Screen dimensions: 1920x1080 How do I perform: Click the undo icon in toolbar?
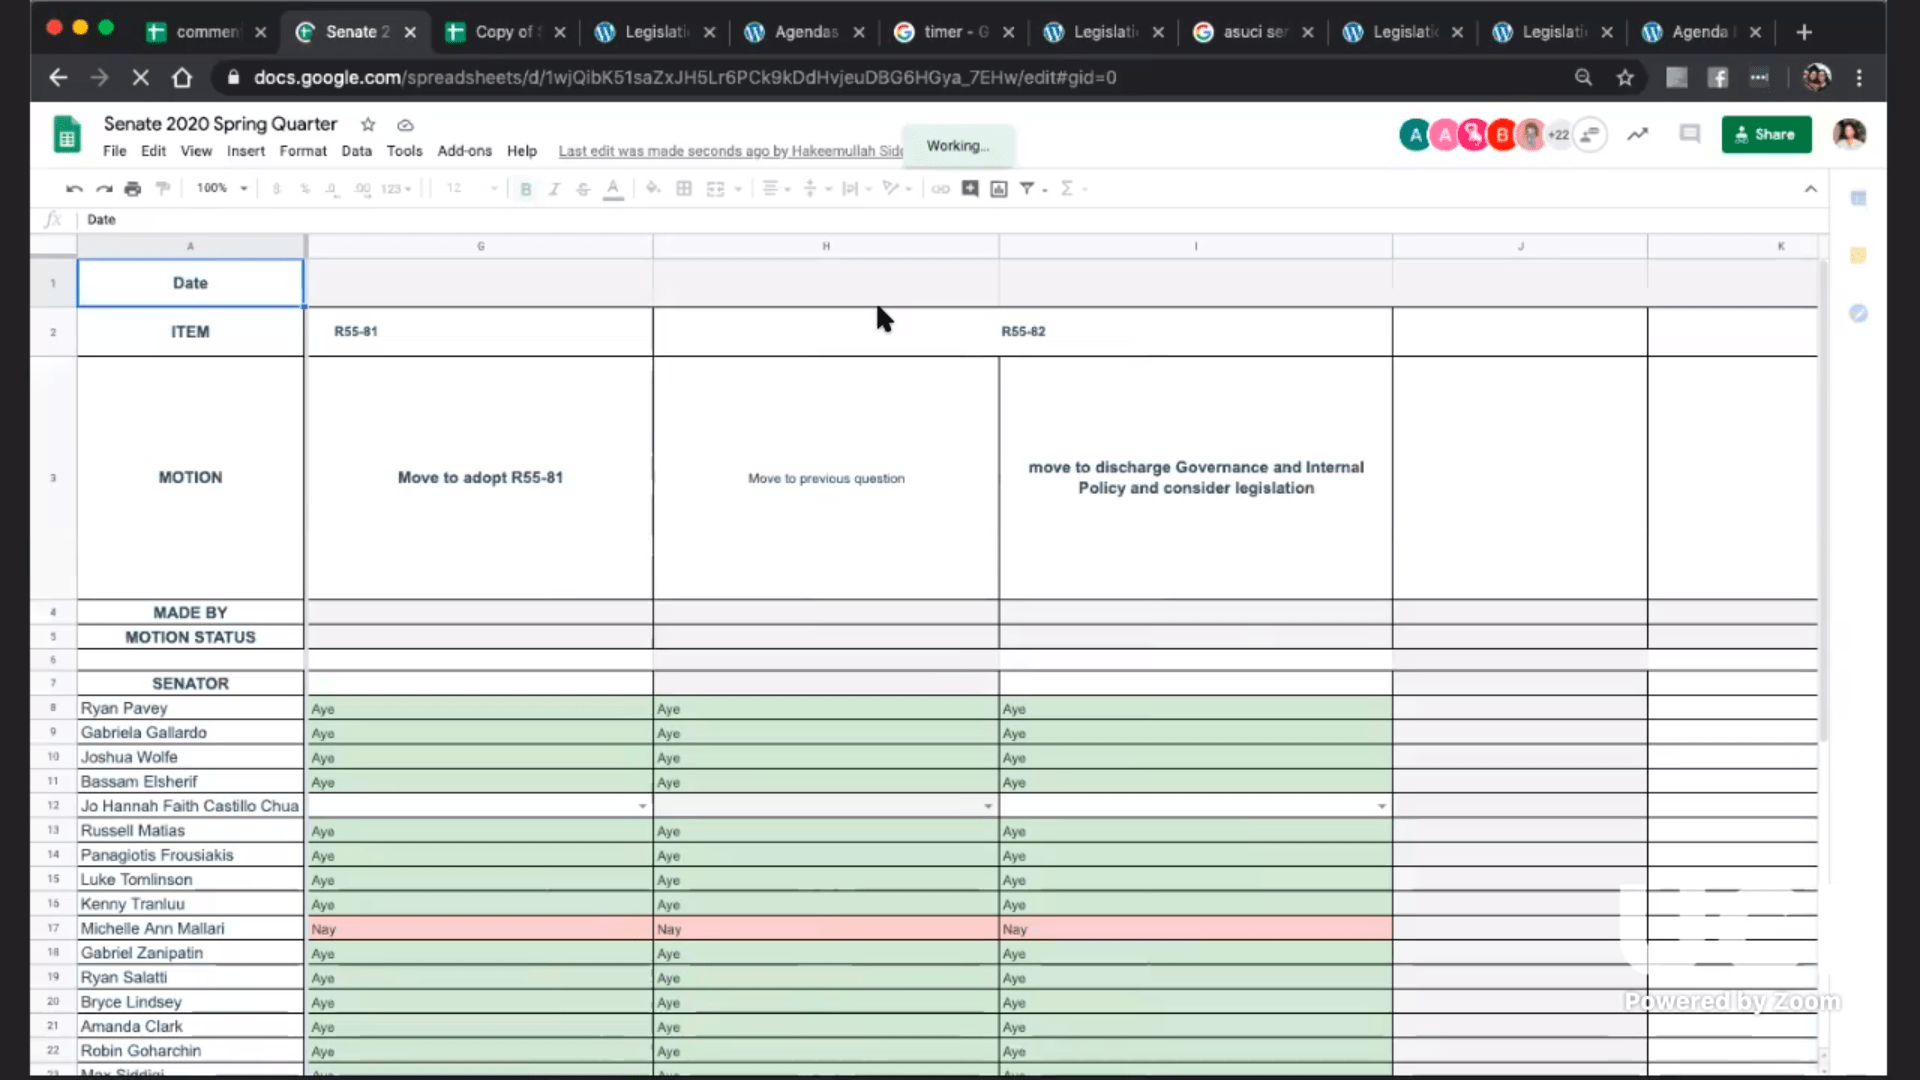73,189
